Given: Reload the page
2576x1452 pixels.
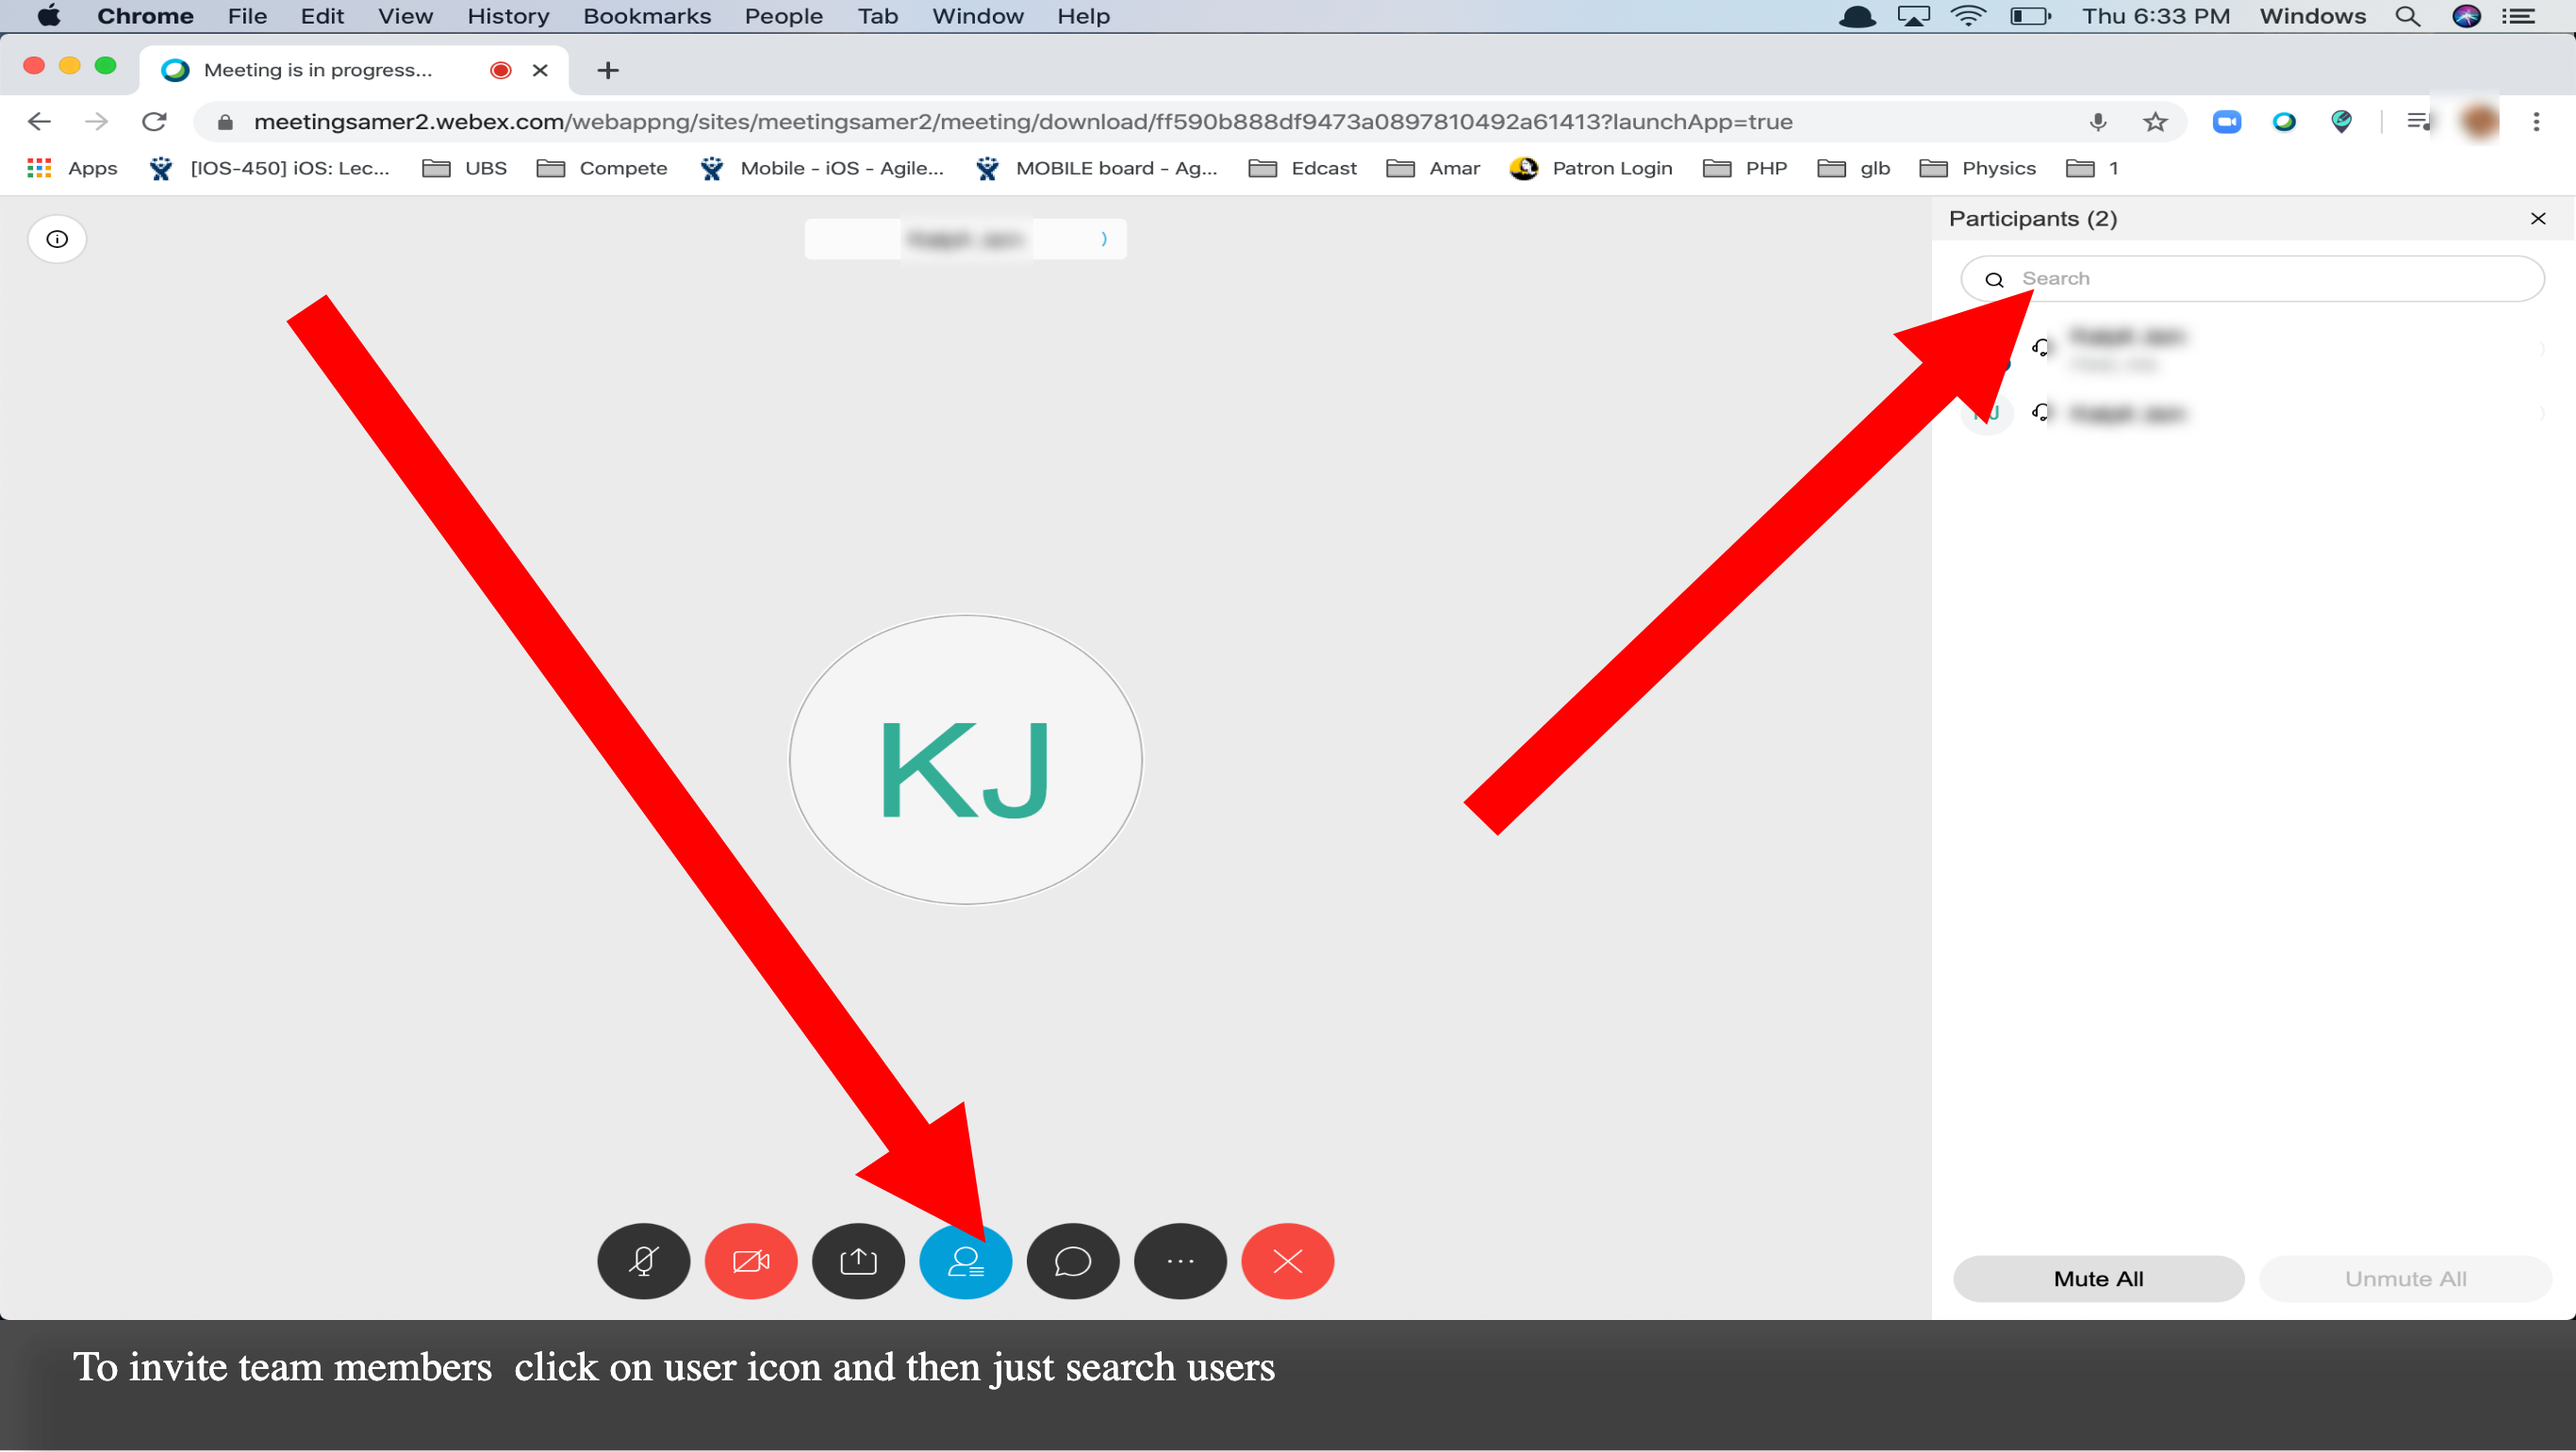Looking at the screenshot, I should pos(154,122).
